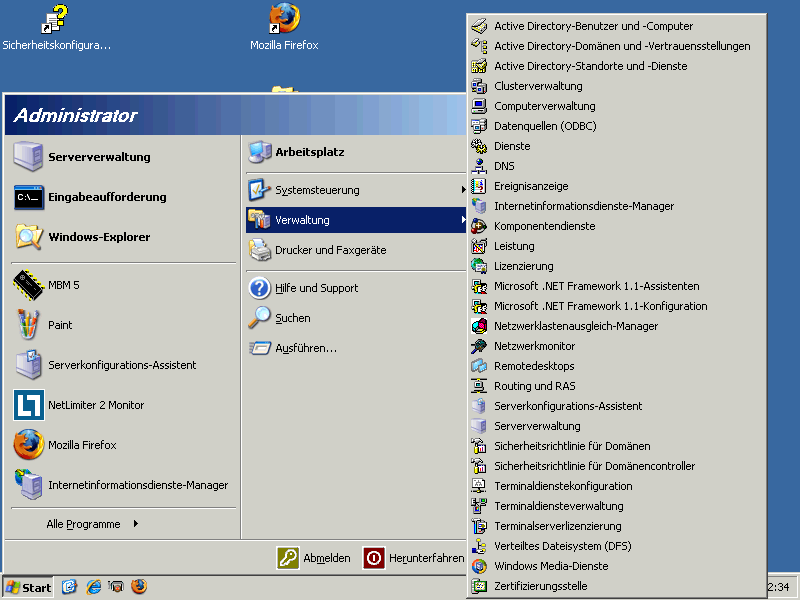Click the Terminalserverlizenzierung icon
The image size is (800, 600).
(479, 526)
